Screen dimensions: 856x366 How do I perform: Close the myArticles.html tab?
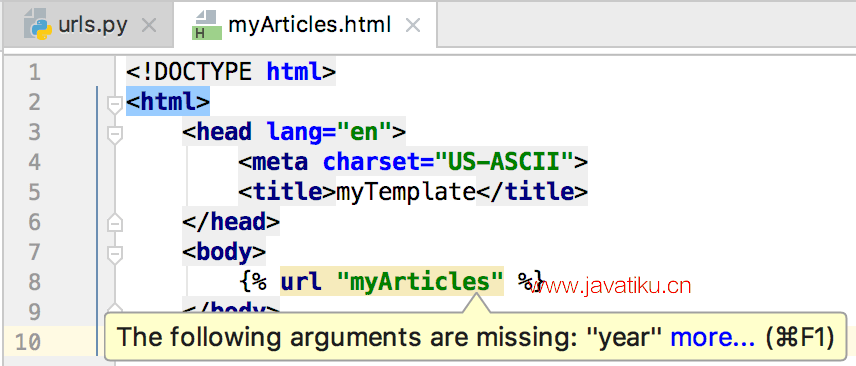[413, 25]
